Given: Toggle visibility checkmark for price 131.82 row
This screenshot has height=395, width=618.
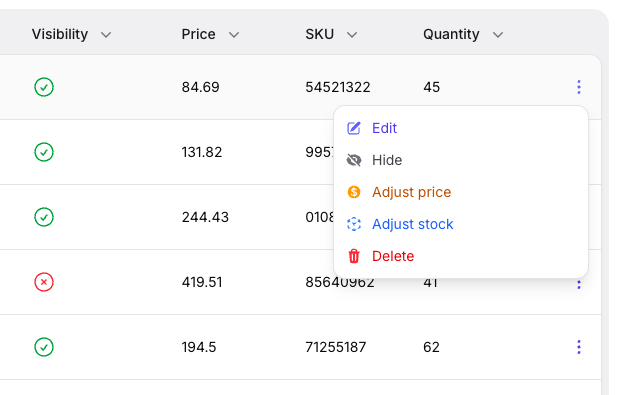Looking at the screenshot, I should point(44,152).
